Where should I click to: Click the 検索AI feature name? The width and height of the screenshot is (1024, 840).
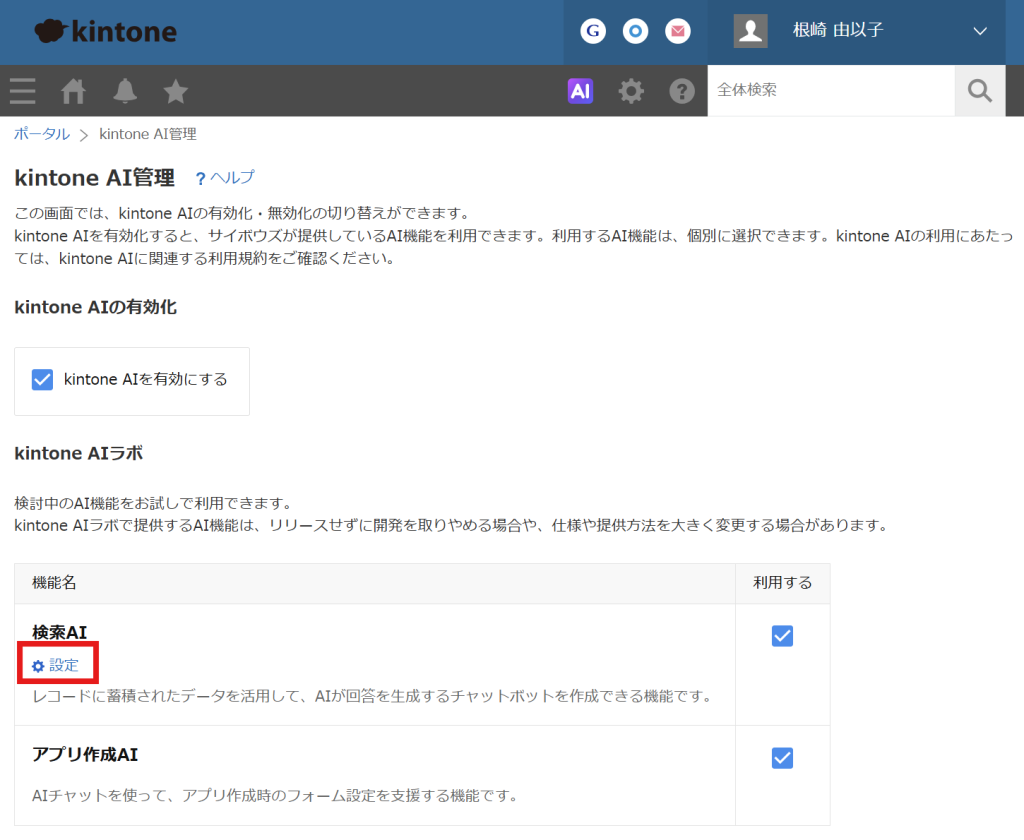pos(59,632)
